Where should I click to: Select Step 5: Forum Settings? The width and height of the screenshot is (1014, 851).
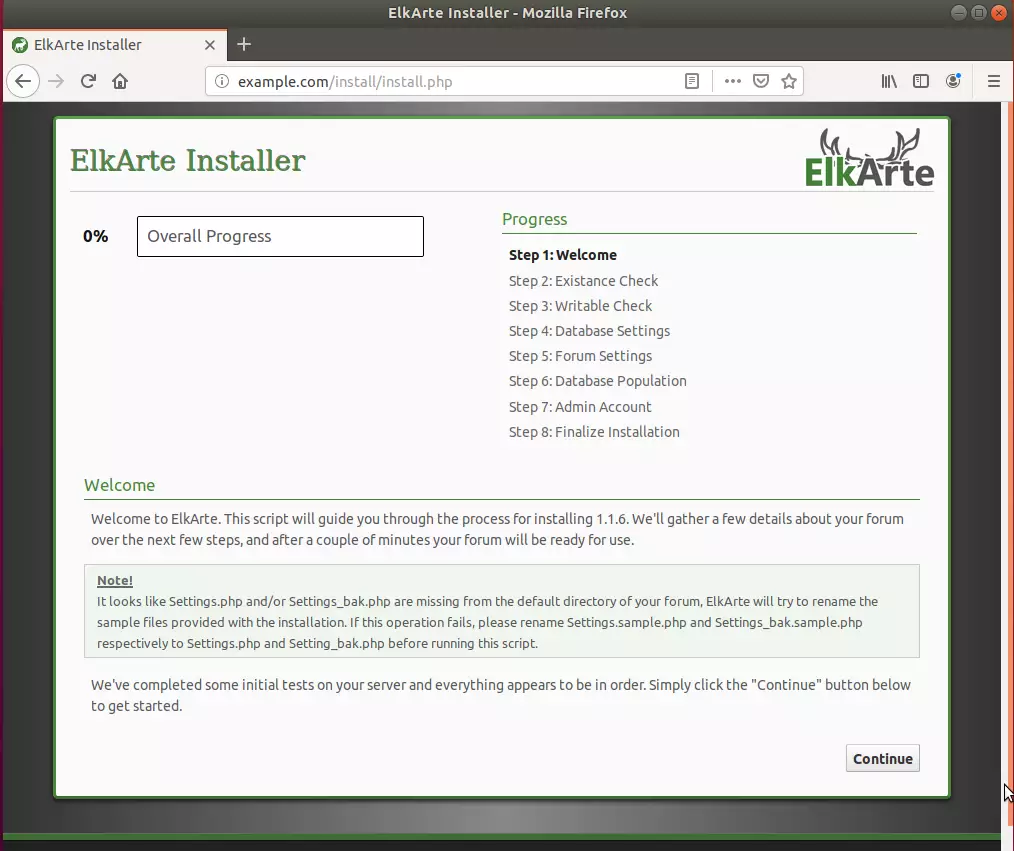click(x=580, y=356)
